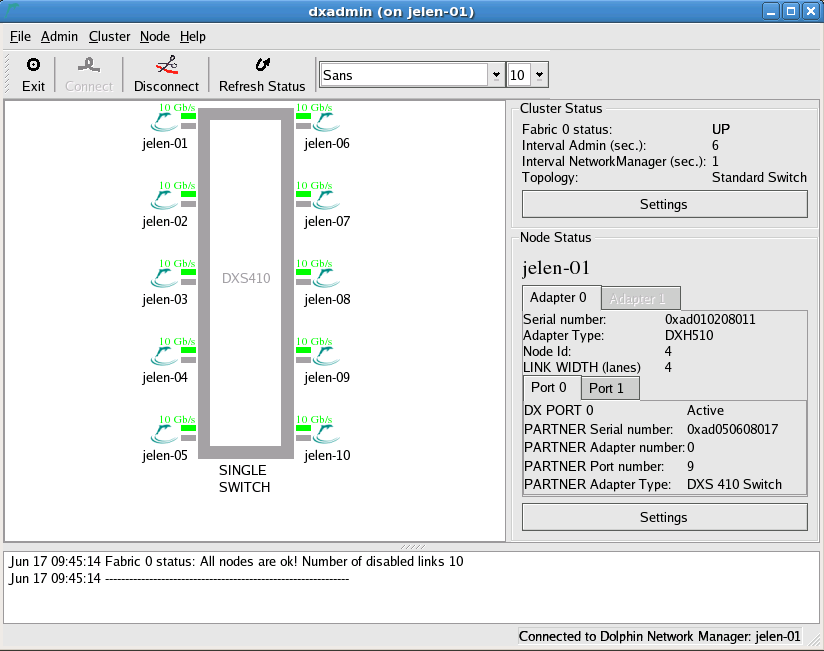Click partner serial number 0xad050608017

732,429
